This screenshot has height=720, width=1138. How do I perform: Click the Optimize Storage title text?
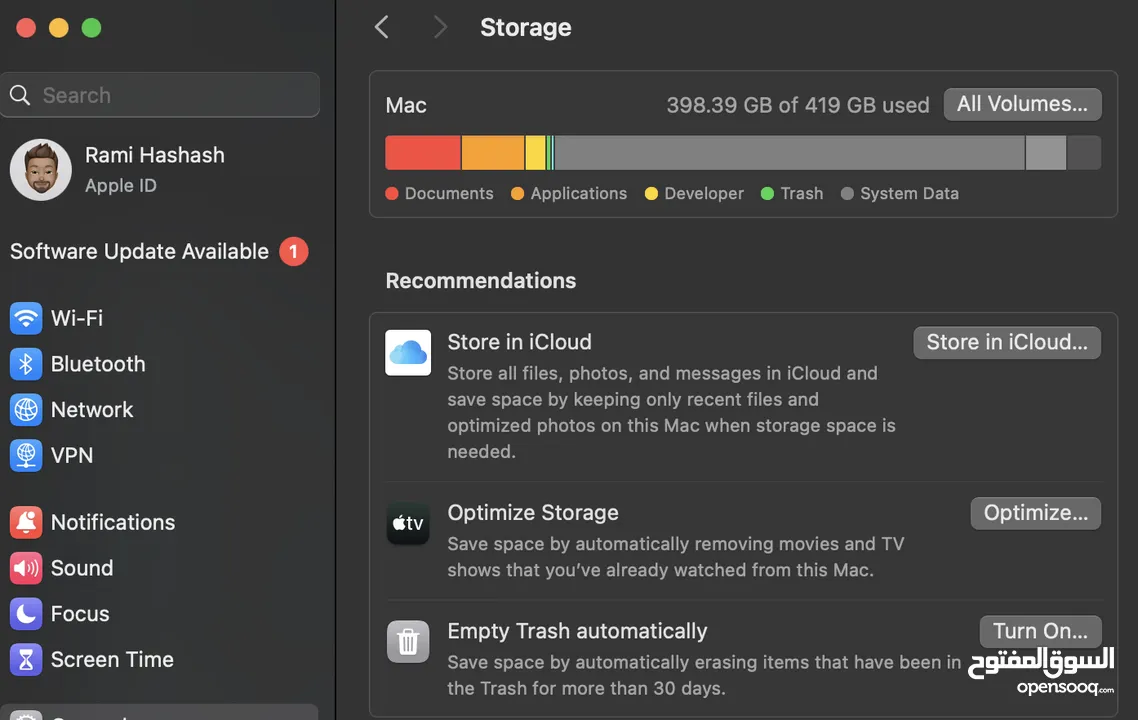(533, 512)
